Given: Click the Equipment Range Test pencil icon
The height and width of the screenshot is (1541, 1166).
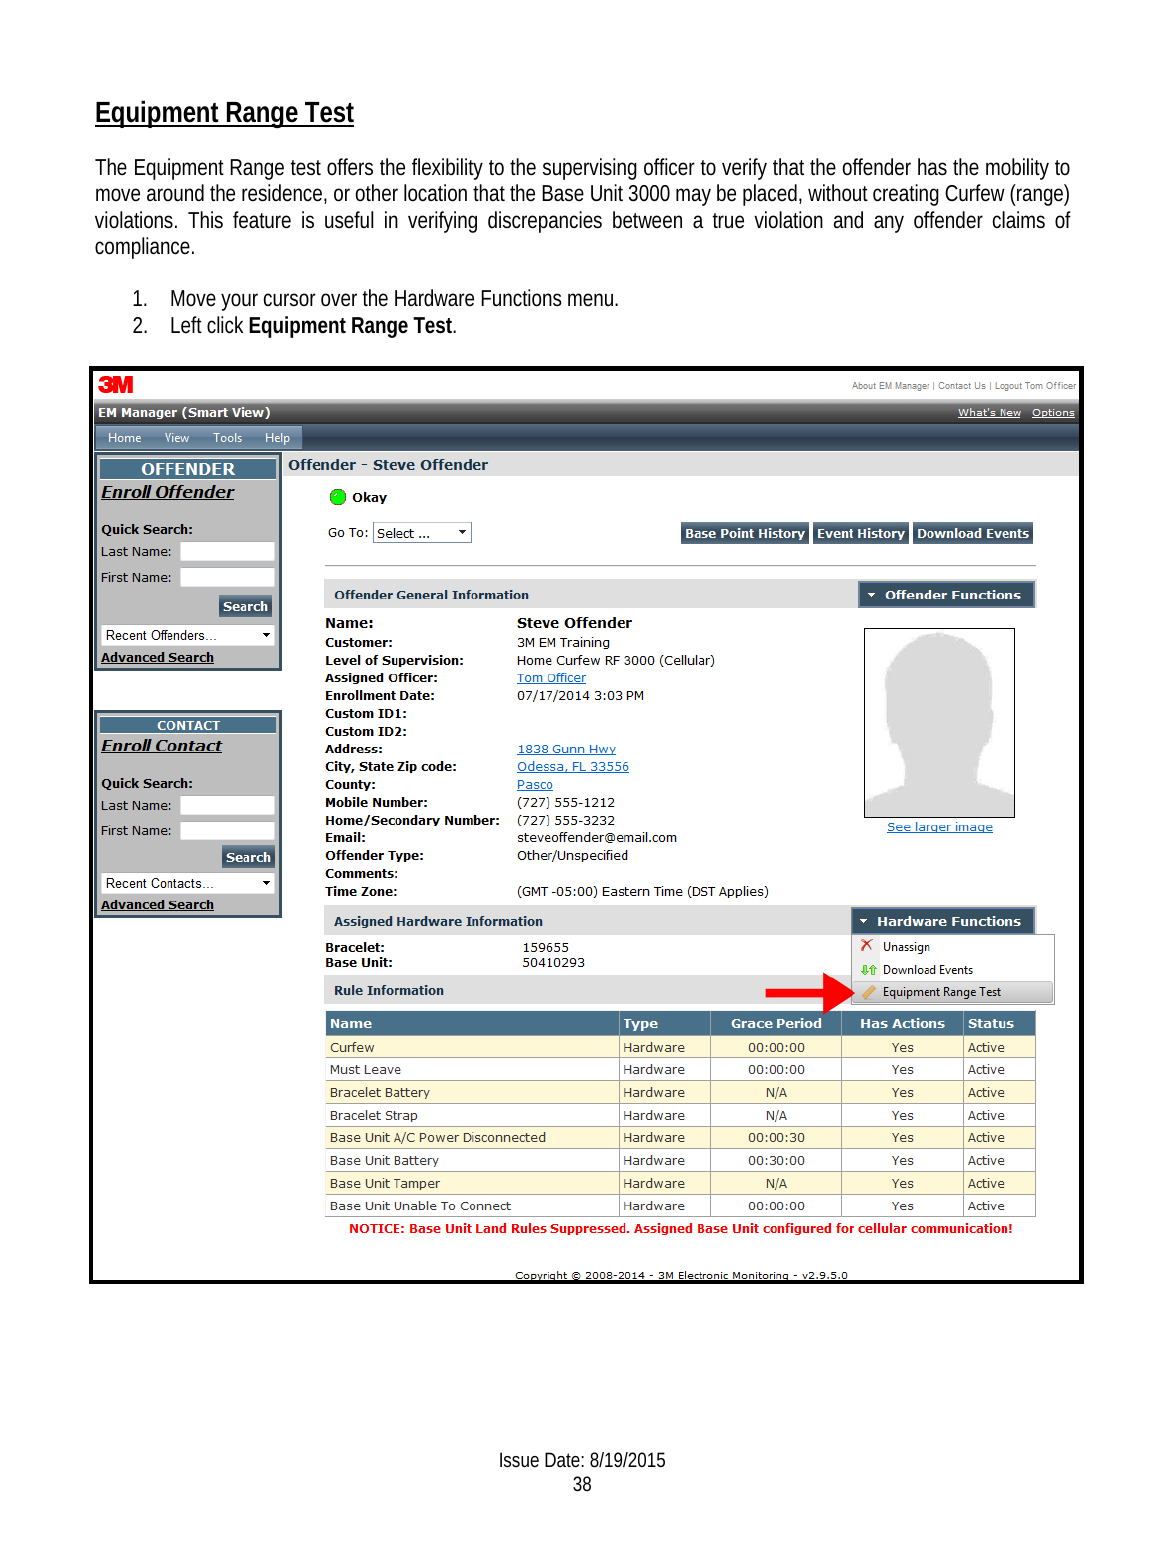Looking at the screenshot, I should (x=868, y=992).
